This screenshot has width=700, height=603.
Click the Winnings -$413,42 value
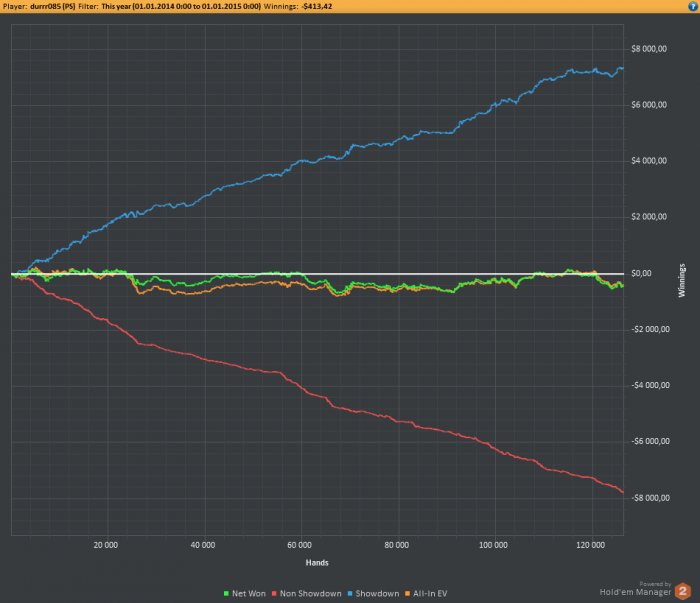click(317, 6)
